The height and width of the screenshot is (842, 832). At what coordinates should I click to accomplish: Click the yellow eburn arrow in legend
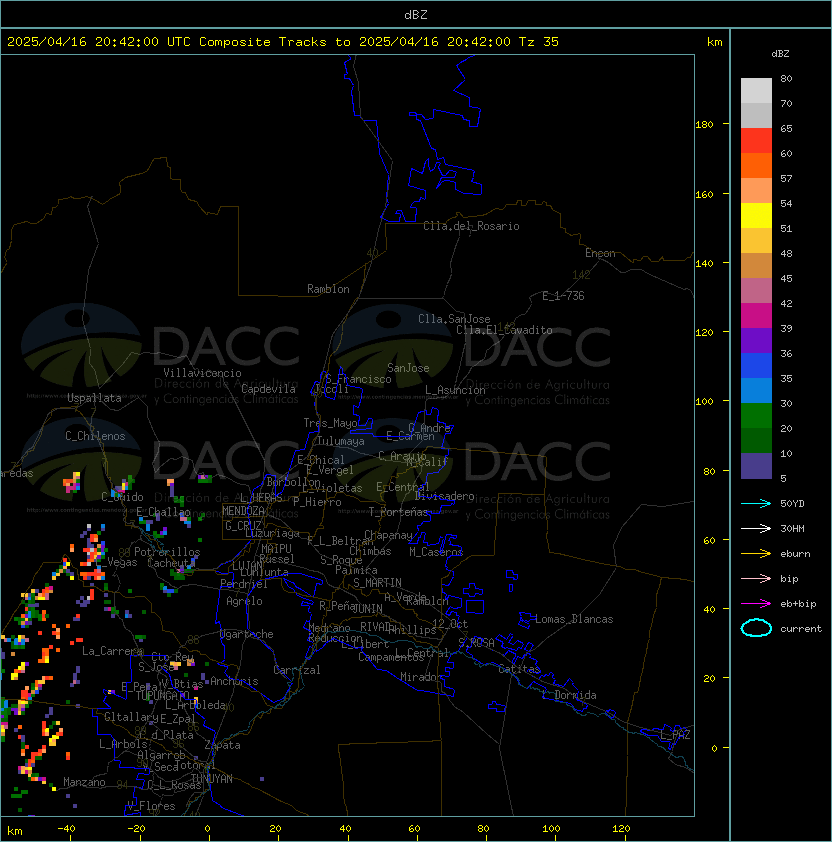pyautogui.click(x=756, y=554)
